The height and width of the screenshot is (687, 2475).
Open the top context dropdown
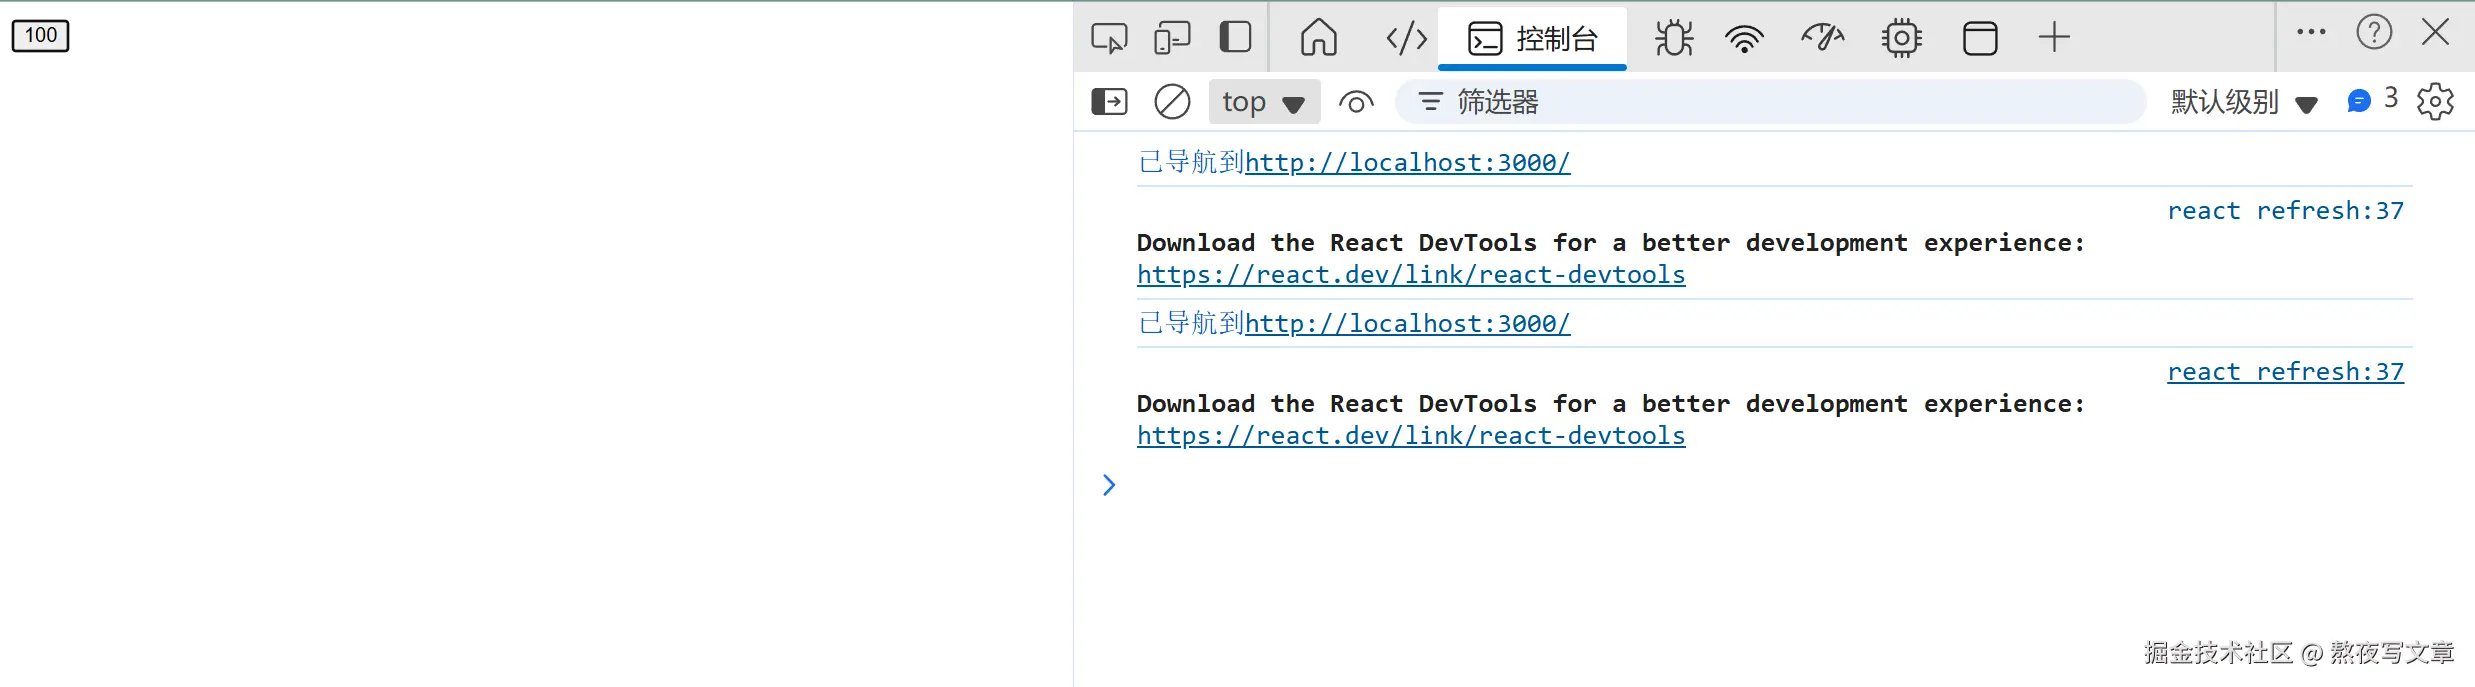[x=1264, y=102]
